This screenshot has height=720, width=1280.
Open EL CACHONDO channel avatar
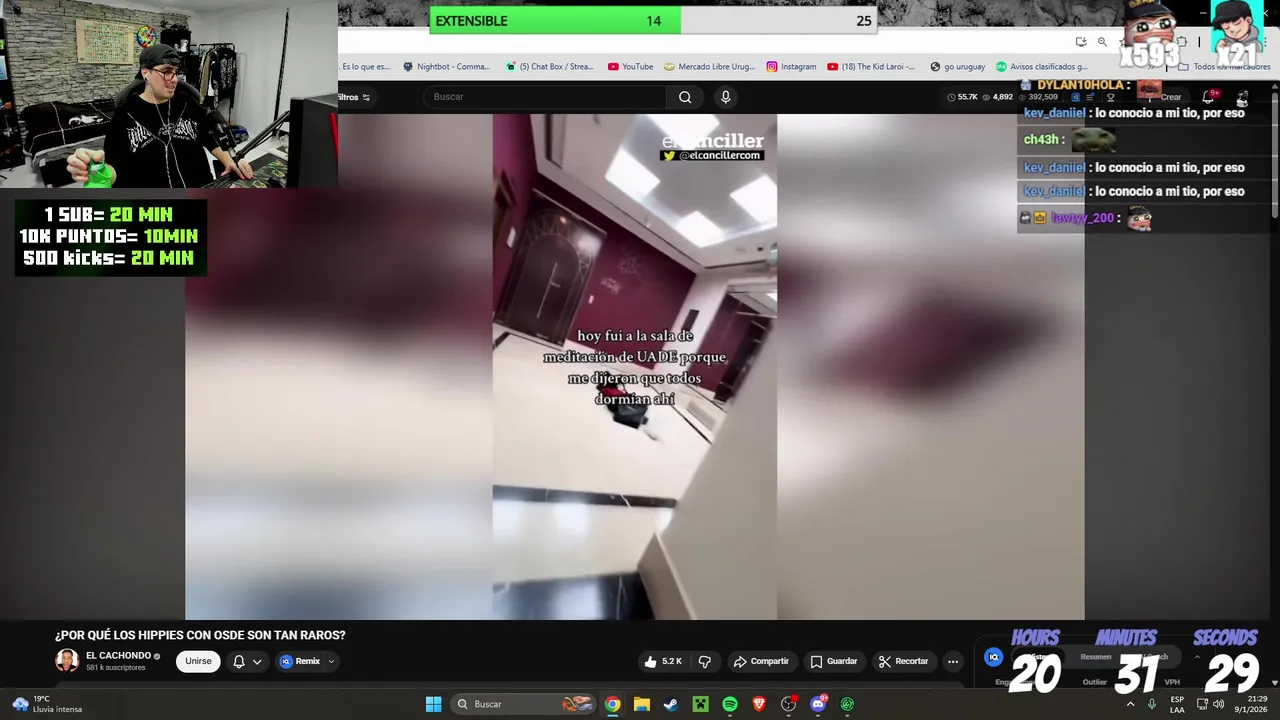click(x=67, y=661)
